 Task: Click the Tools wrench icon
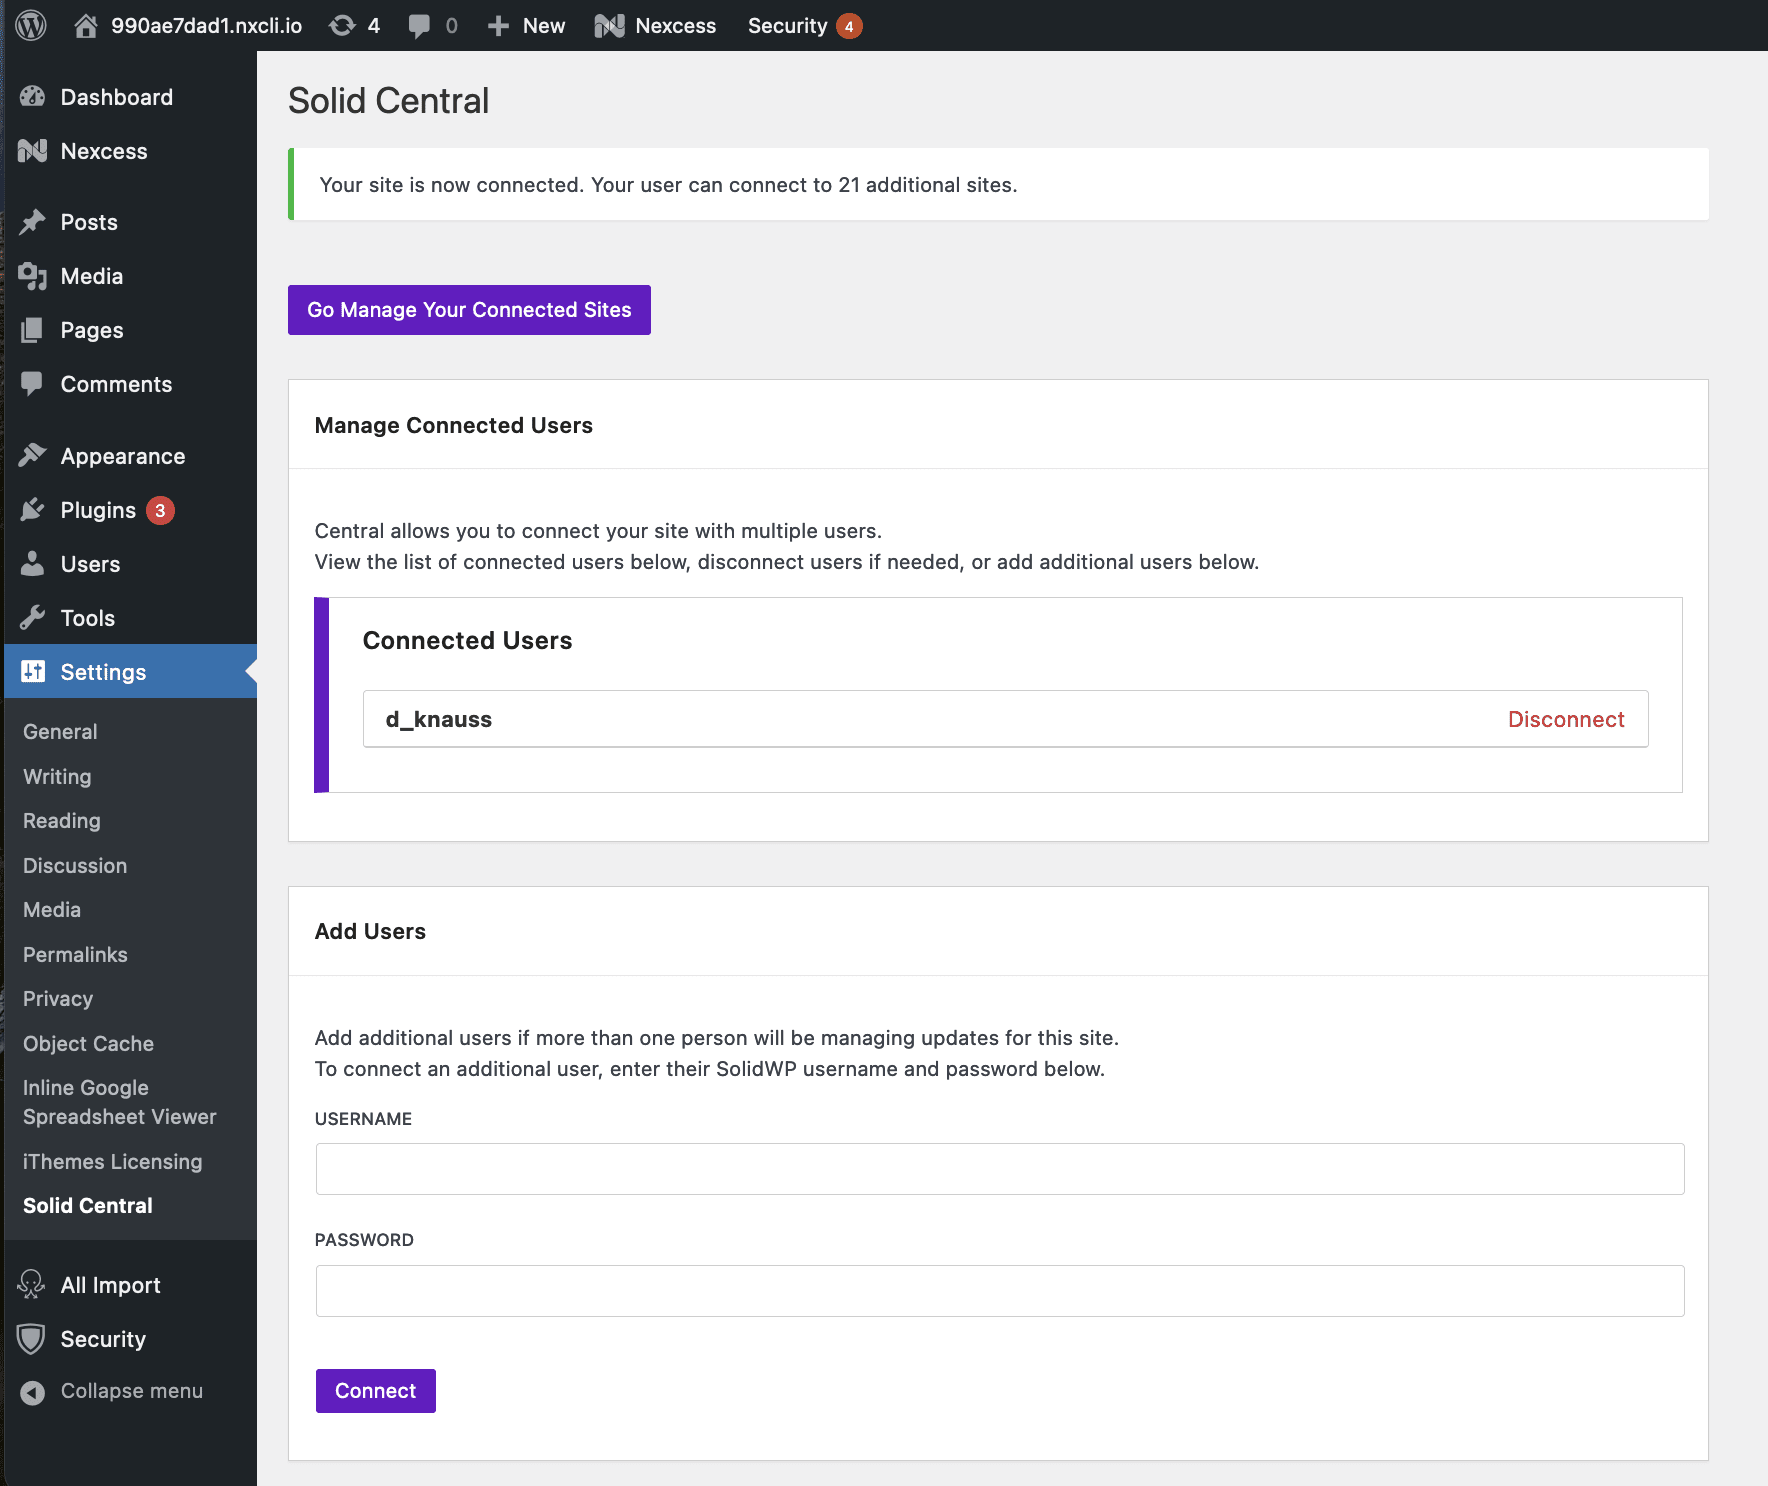(32, 618)
